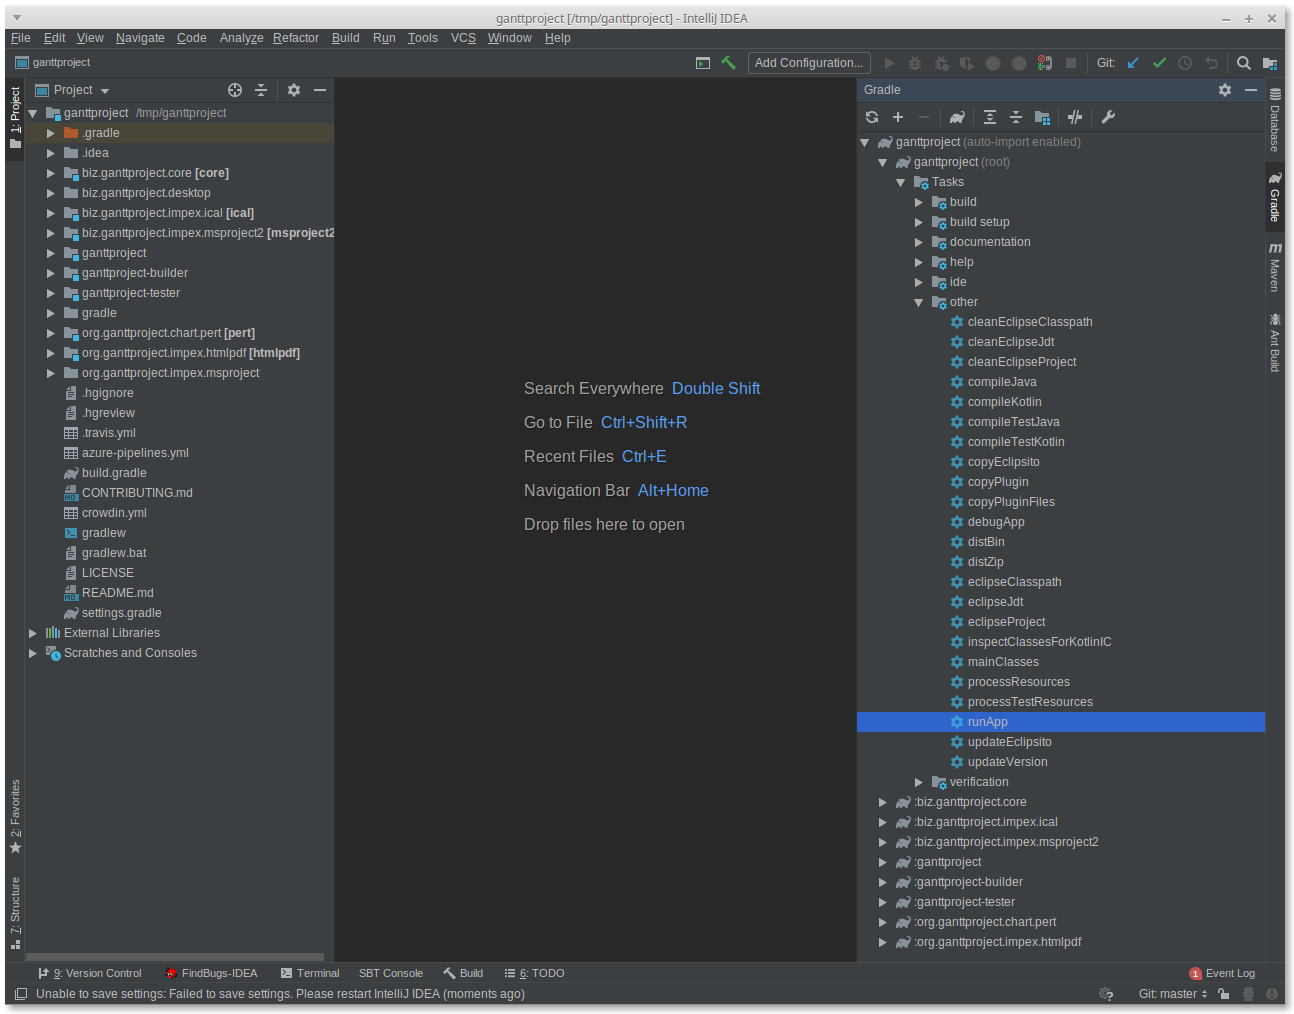Toggle read-only lock icon in status bar
The height and width of the screenshot is (1014, 1294).
[x=1223, y=994]
